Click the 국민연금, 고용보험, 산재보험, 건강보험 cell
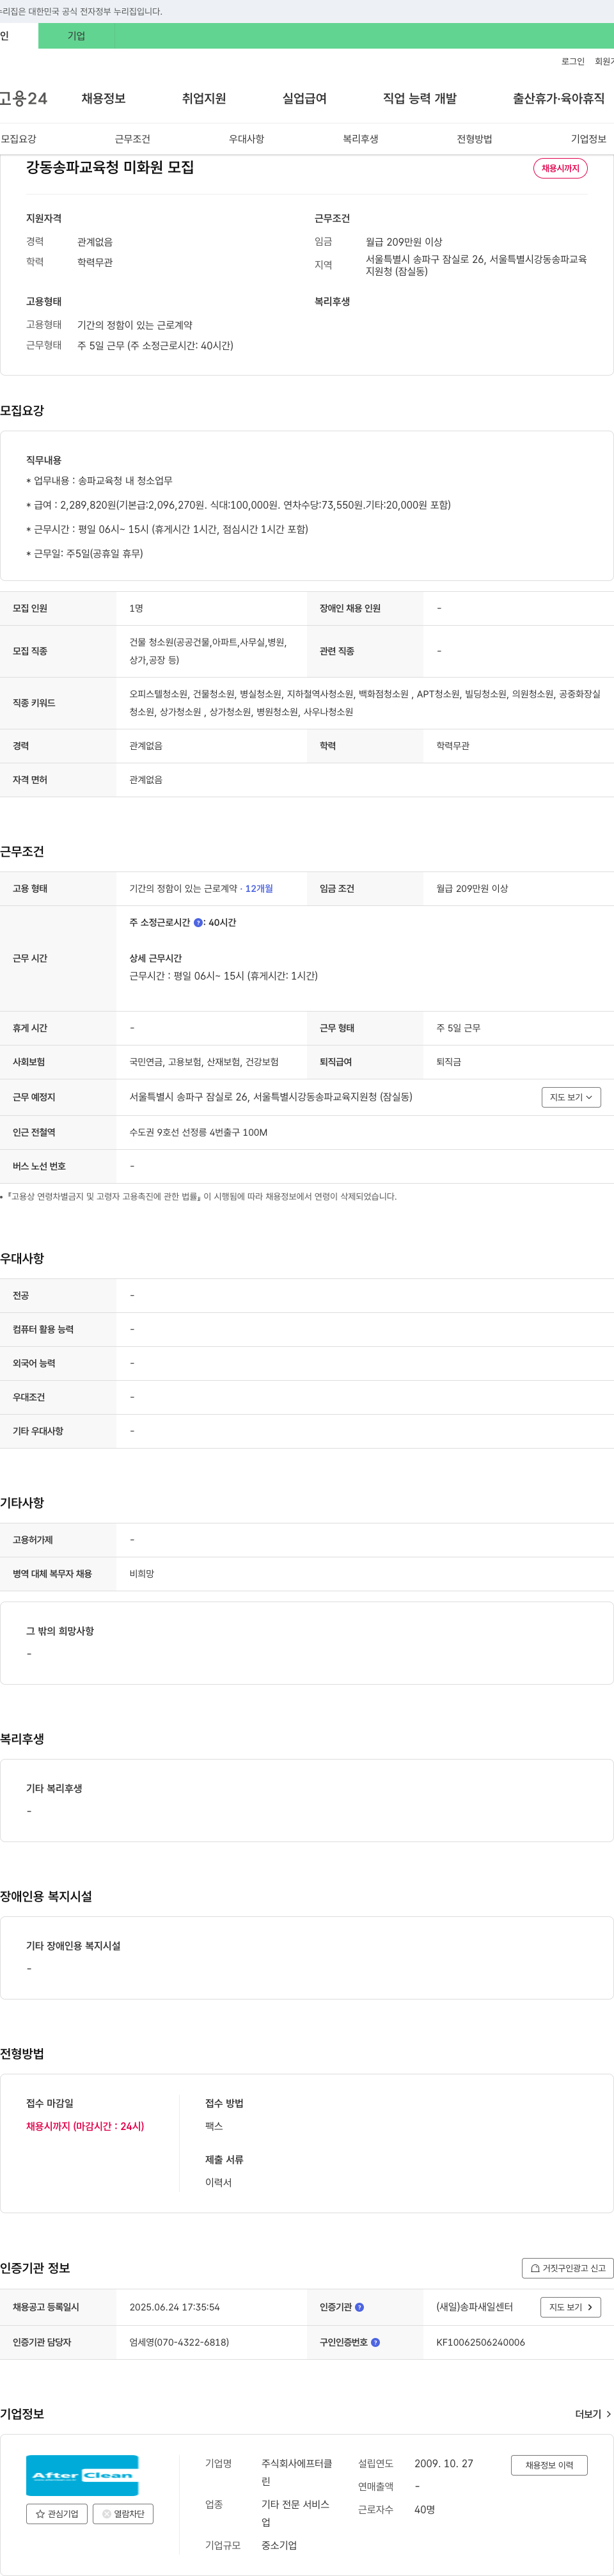This screenshot has height=2576, width=614. coord(204,1062)
